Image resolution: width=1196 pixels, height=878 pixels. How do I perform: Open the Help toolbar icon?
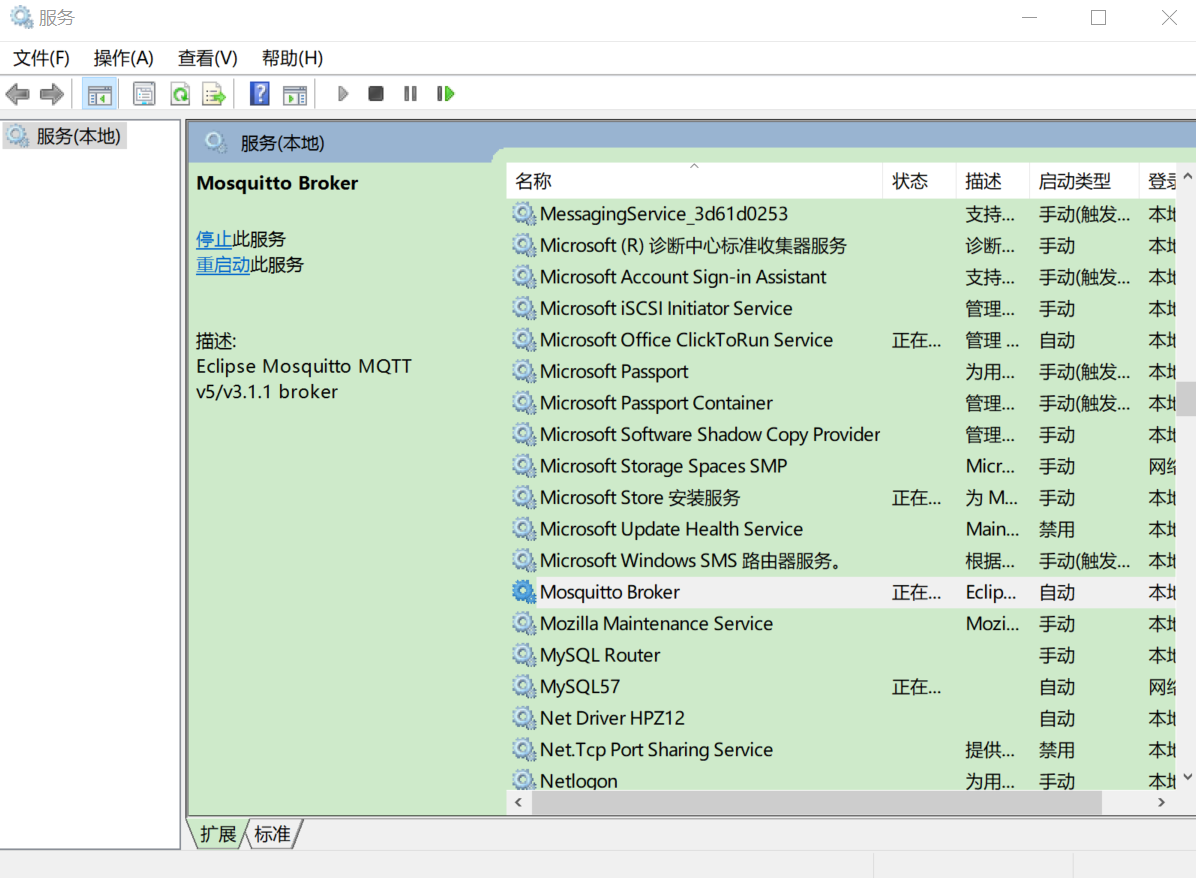click(x=260, y=94)
